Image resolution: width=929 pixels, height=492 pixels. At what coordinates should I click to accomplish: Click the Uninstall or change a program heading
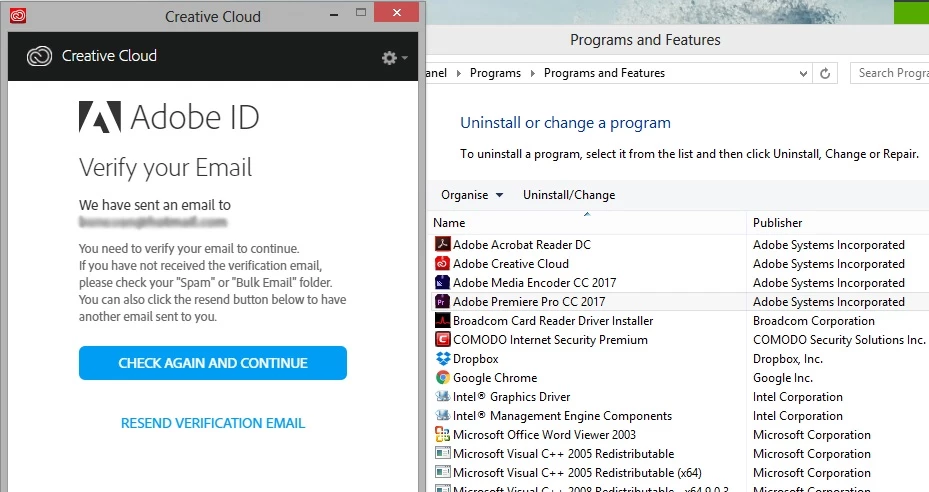565,123
